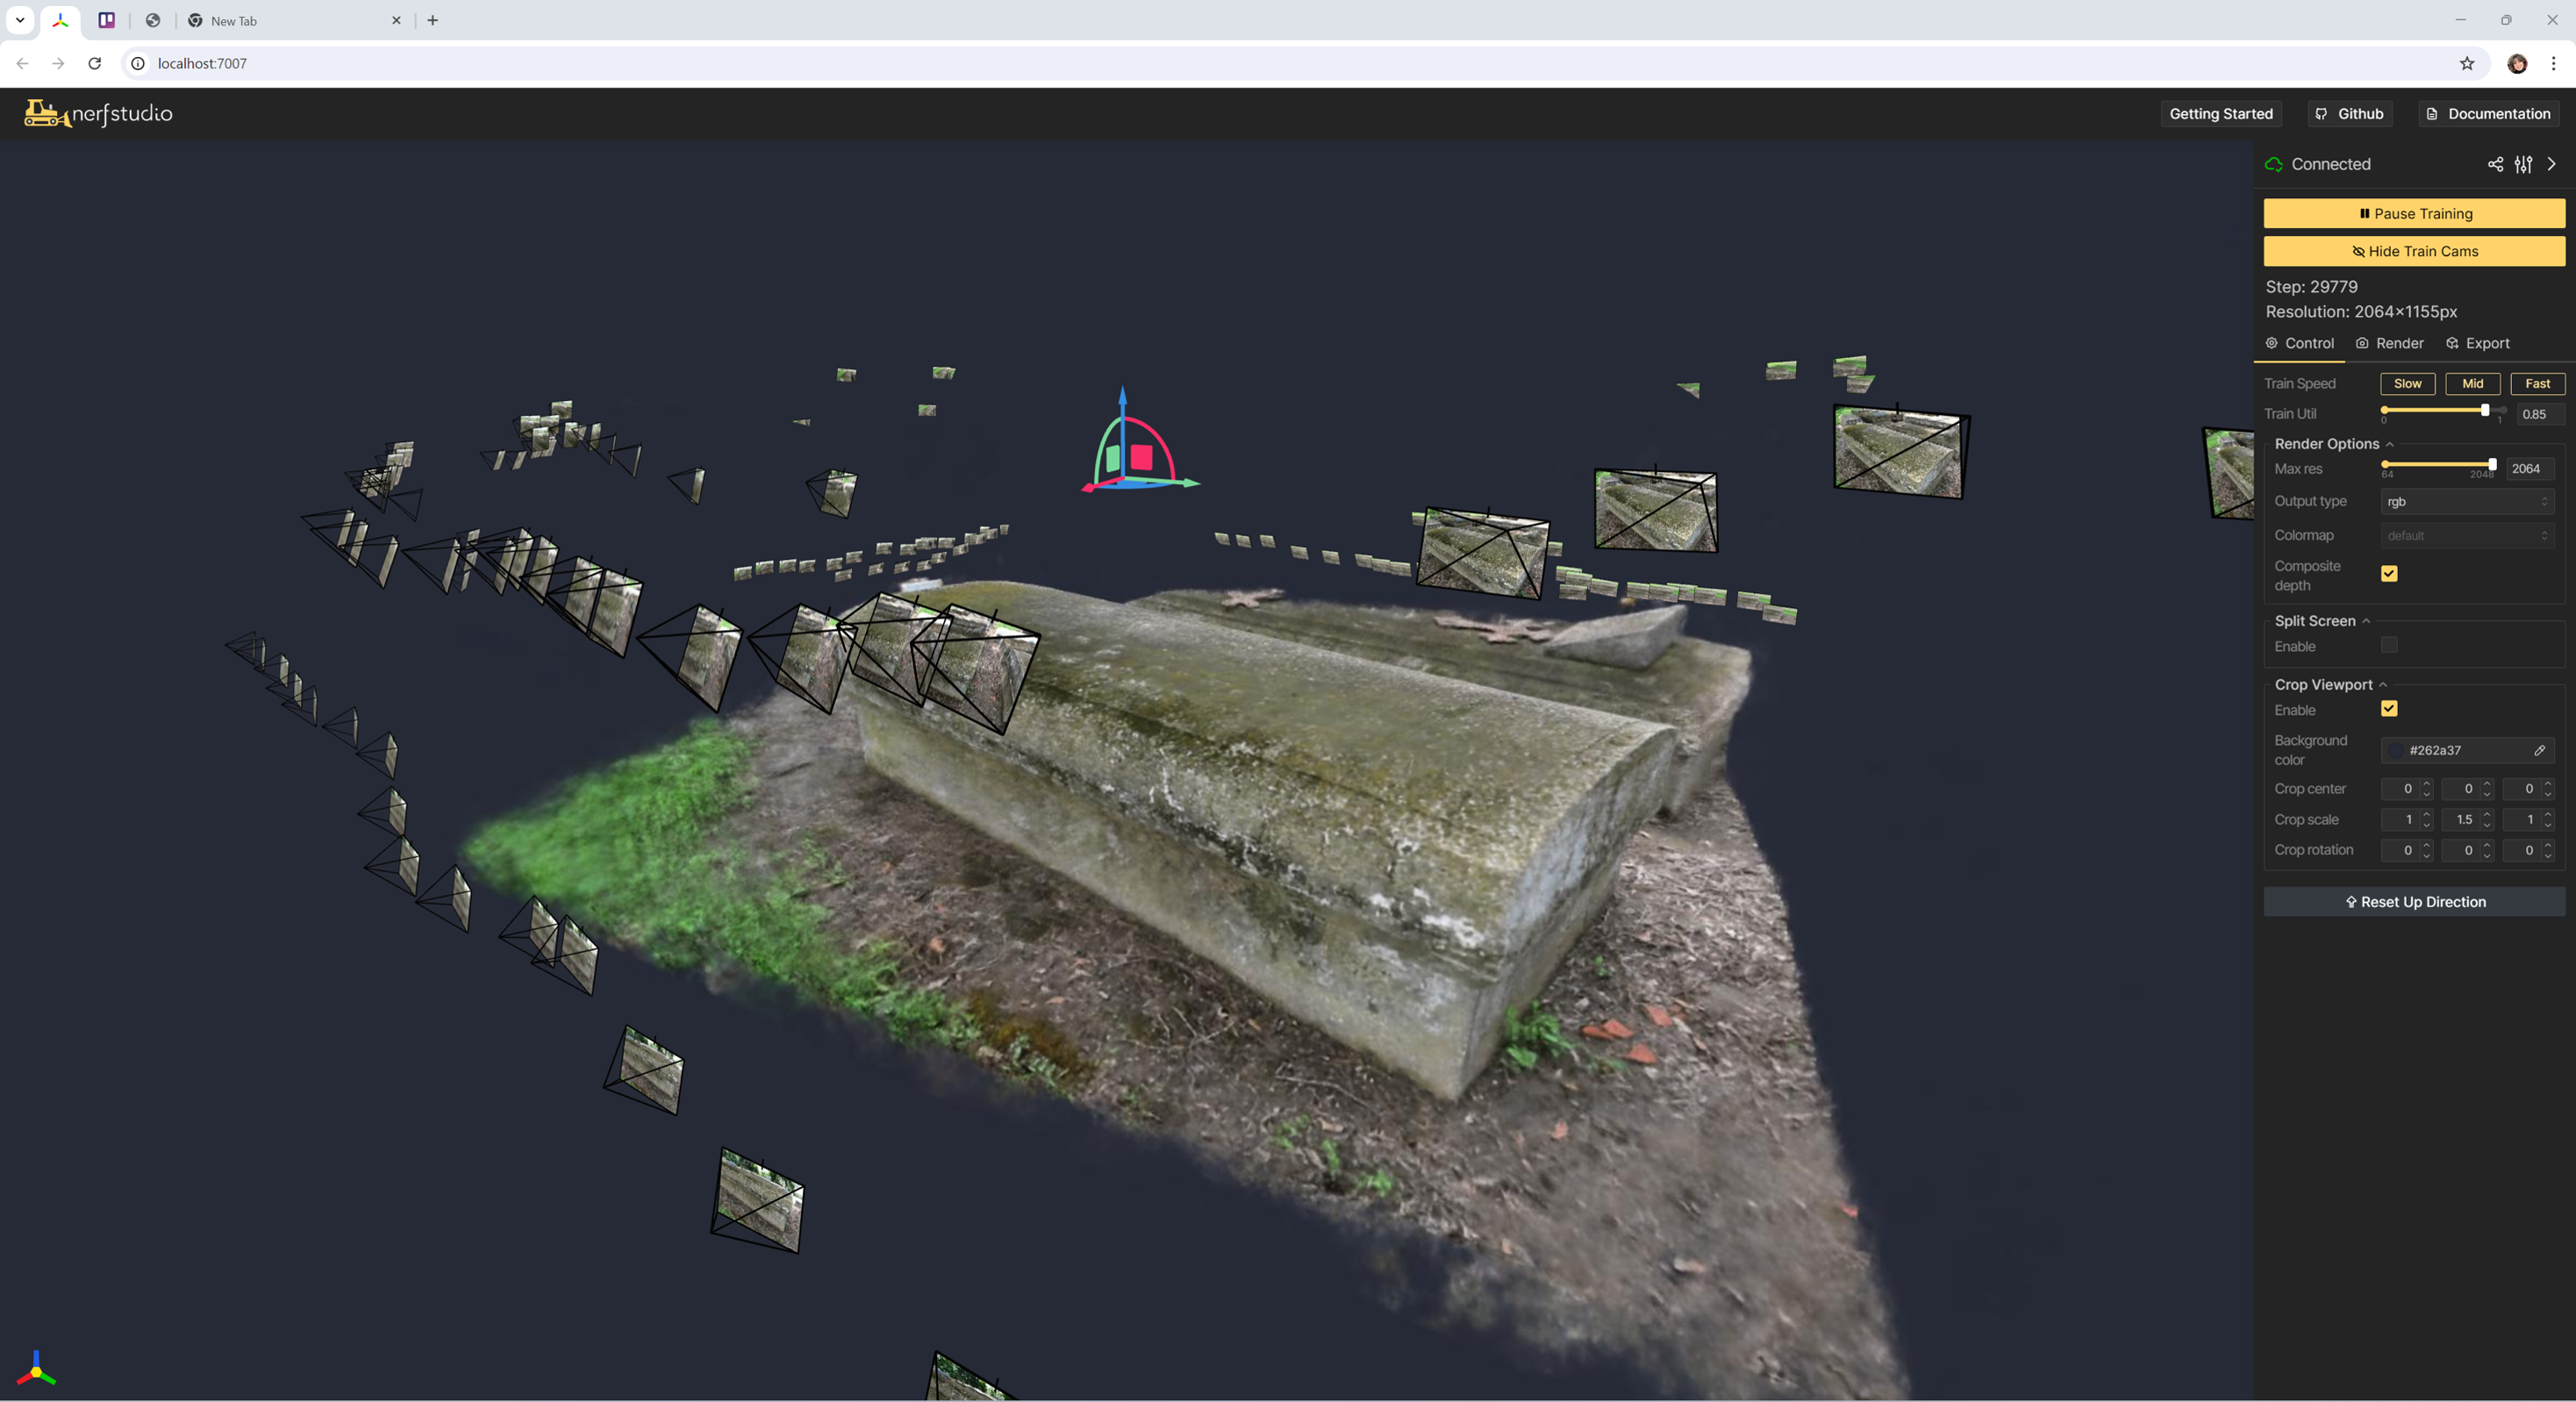Click the Hide Train Cams button
This screenshot has width=2576, height=1402.
click(2413, 251)
